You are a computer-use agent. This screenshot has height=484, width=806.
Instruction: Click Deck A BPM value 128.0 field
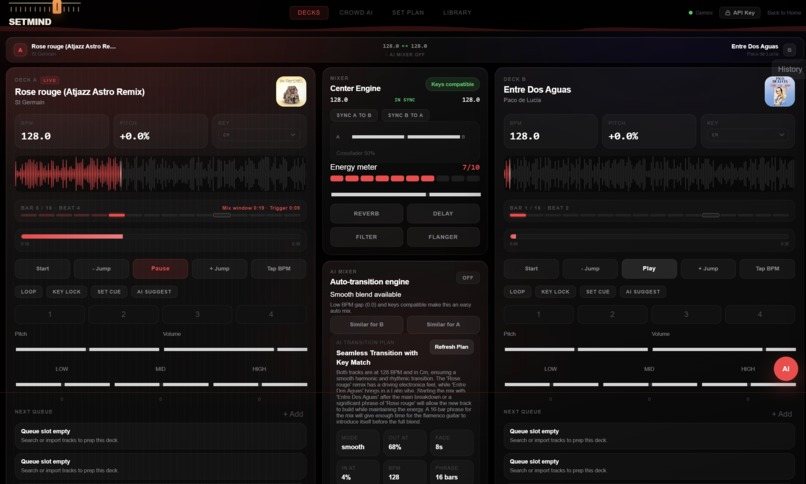point(62,132)
